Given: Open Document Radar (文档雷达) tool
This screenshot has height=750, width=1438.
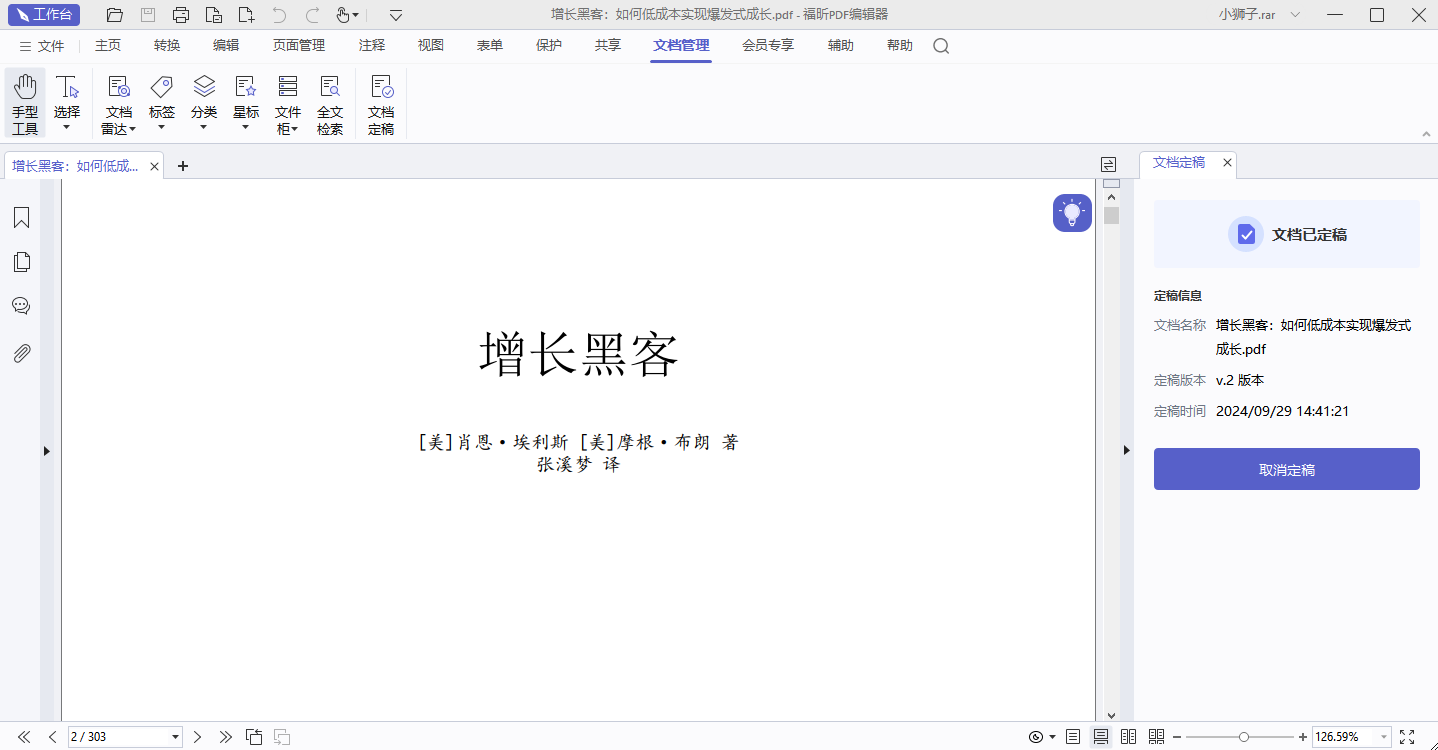Looking at the screenshot, I should [118, 103].
